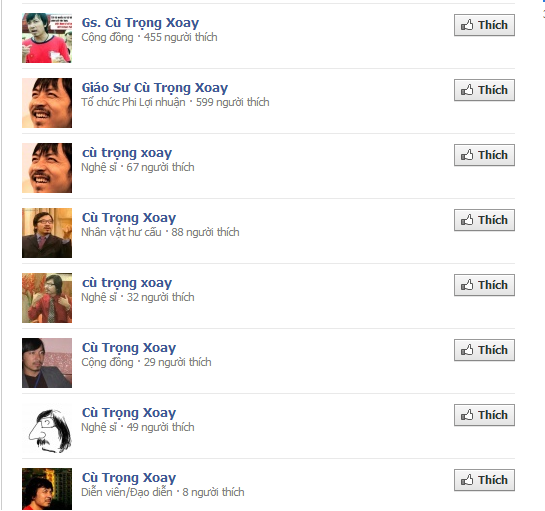Click Thích on the 29 người thích page
This screenshot has width=545, height=511.
(484, 350)
